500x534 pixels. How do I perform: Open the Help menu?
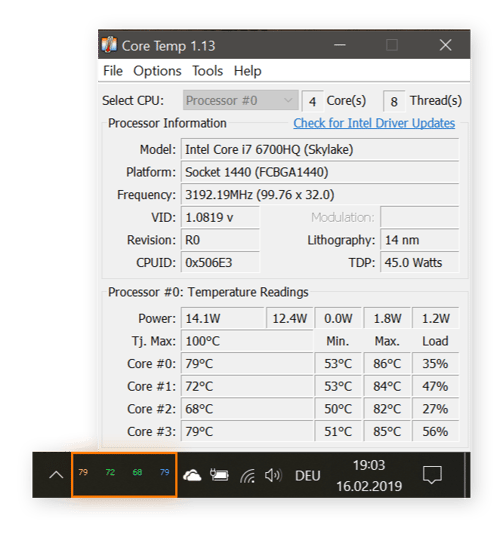coord(248,71)
